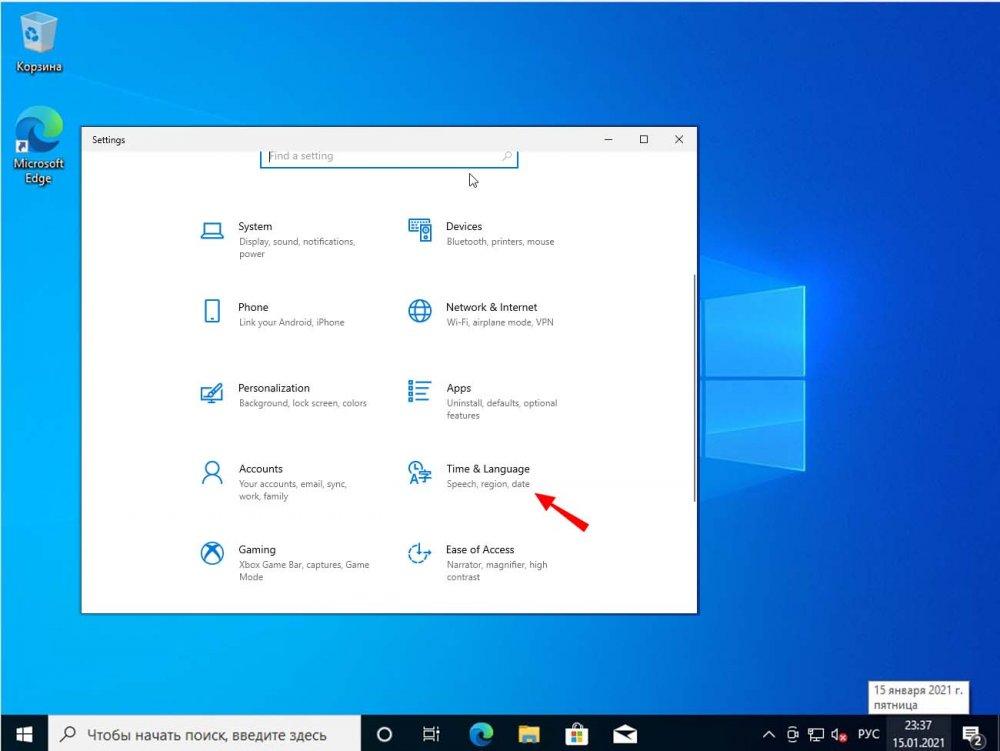The height and width of the screenshot is (751, 1000).
Task: Maximize the Settings window
Action: (643, 140)
